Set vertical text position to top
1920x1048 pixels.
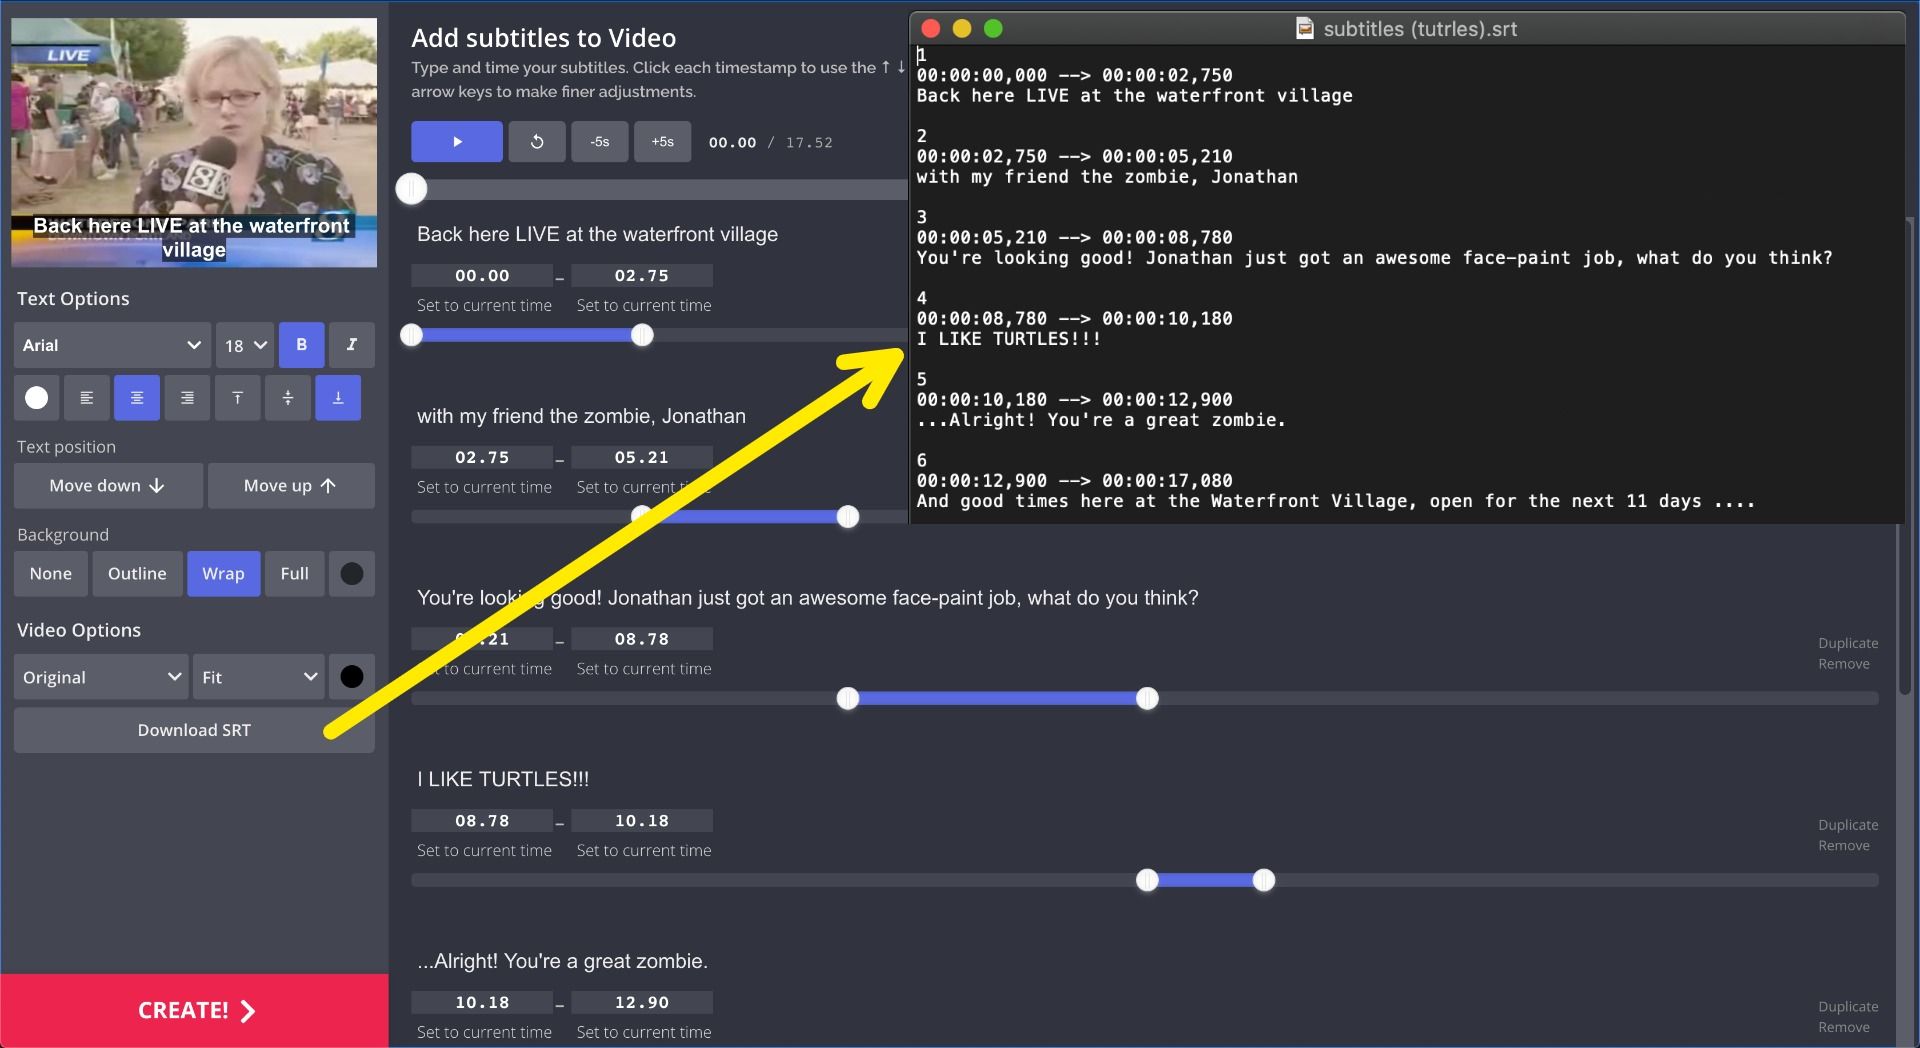pos(237,398)
